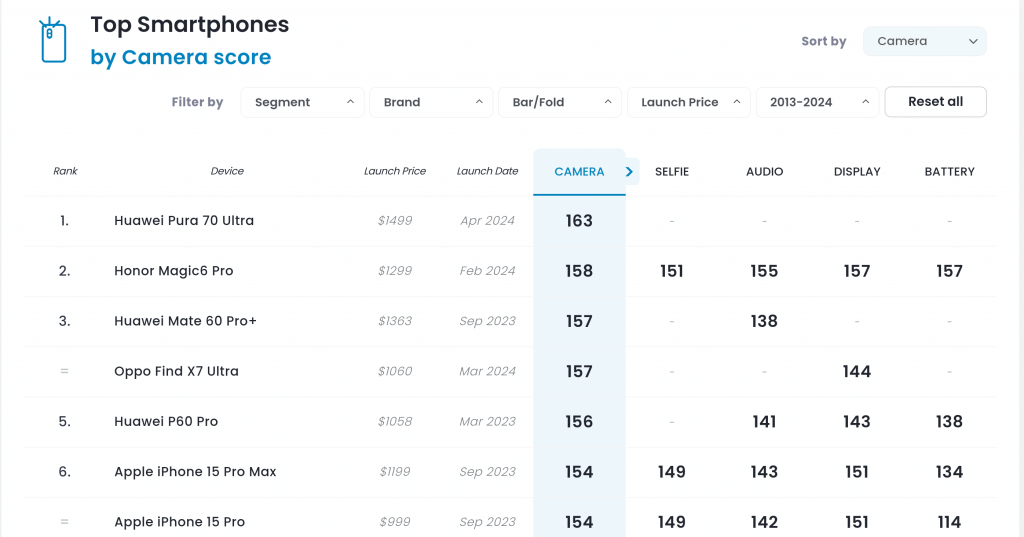Switch to the SELFIE column tab
This screenshot has width=1024, height=537.
point(672,172)
